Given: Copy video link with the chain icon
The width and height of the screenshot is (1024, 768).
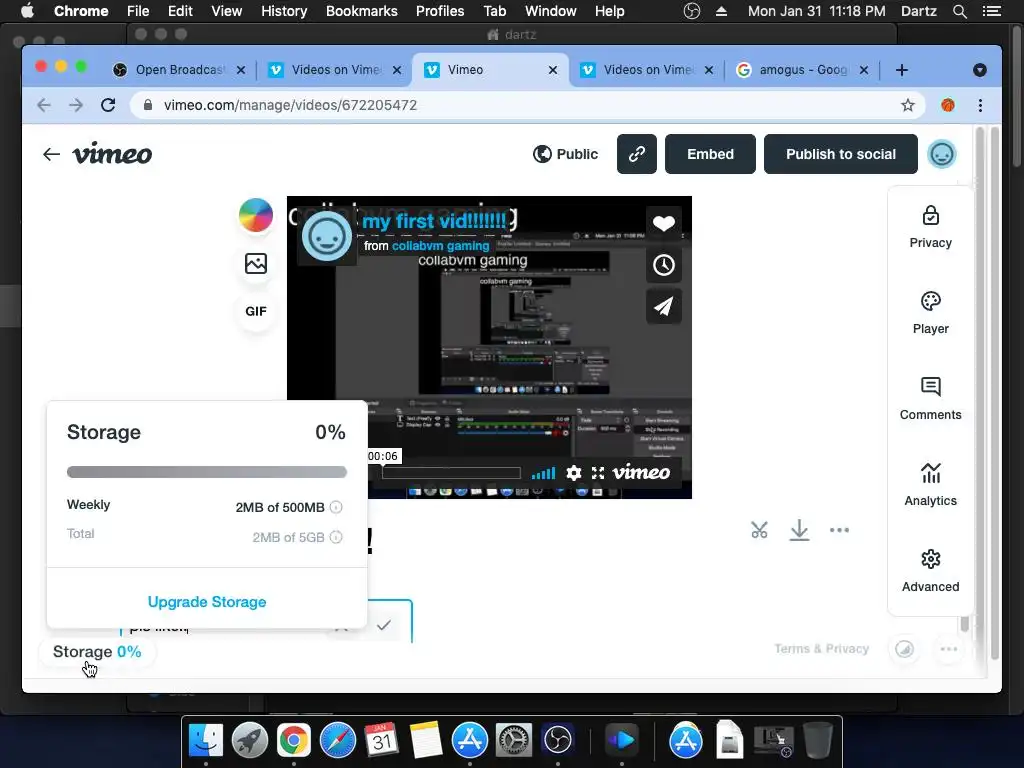Looking at the screenshot, I should pyautogui.click(x=637, y=154).
